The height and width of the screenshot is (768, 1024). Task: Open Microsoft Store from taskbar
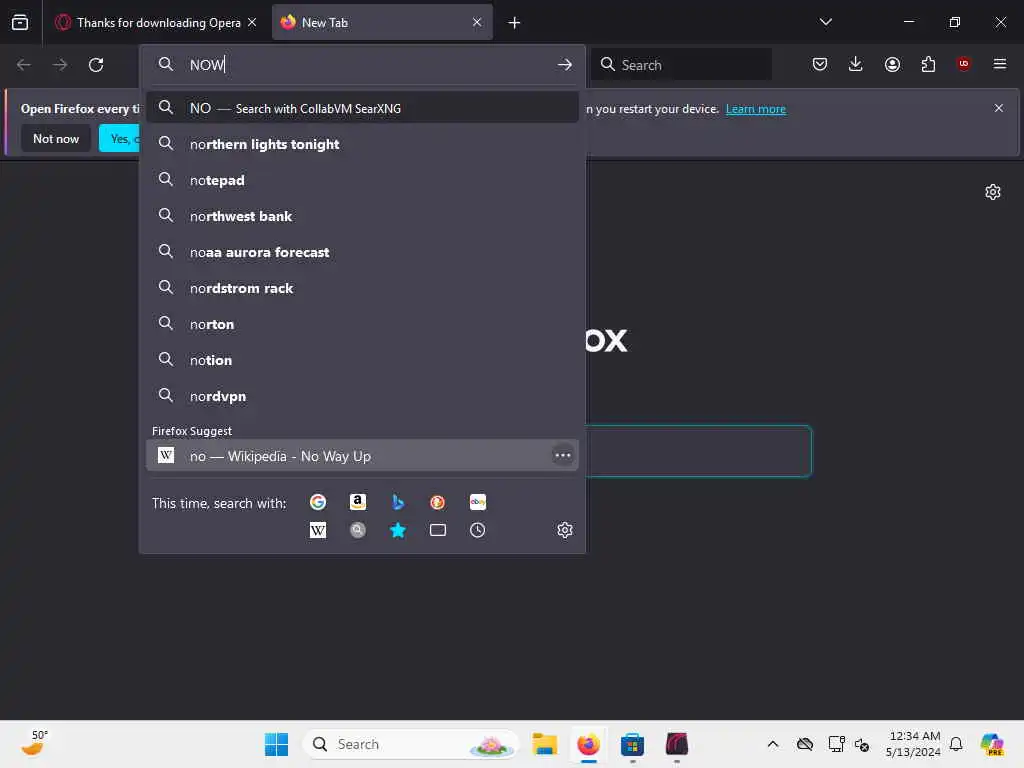632,744
